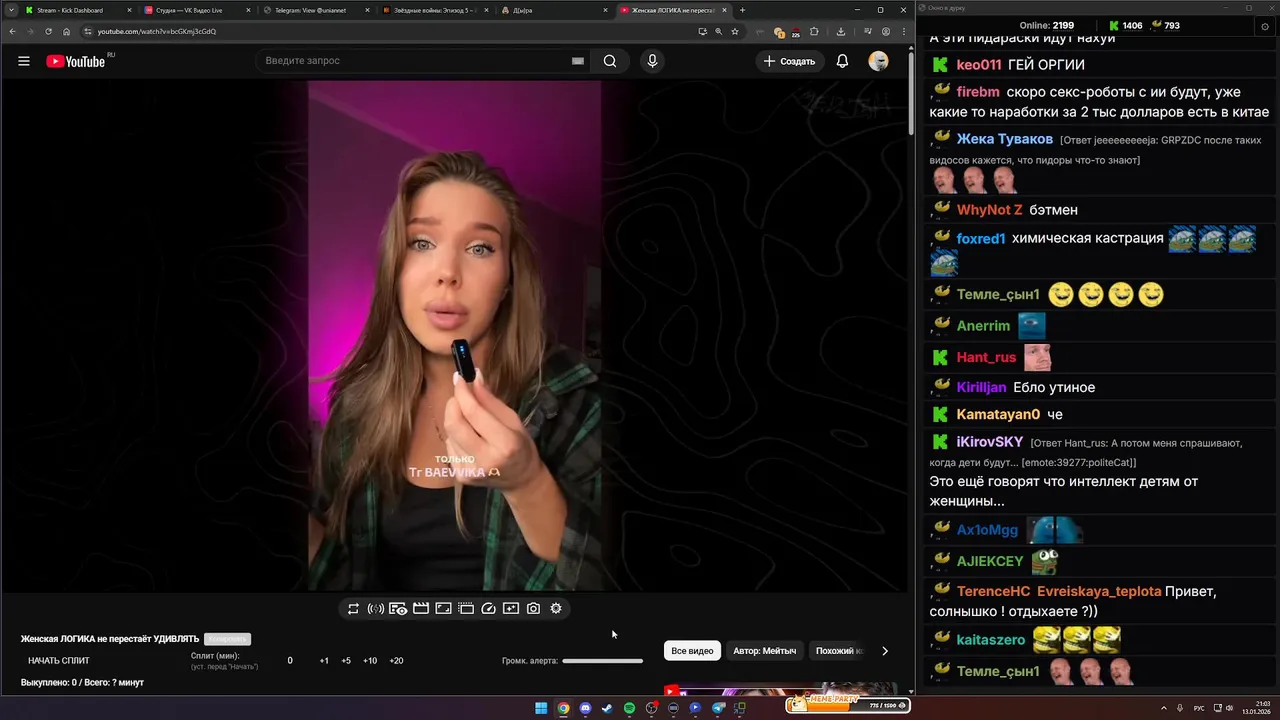Click the install app icon in address bar
This screenshot has height=720, width=1280.
(x=703, y=31)
